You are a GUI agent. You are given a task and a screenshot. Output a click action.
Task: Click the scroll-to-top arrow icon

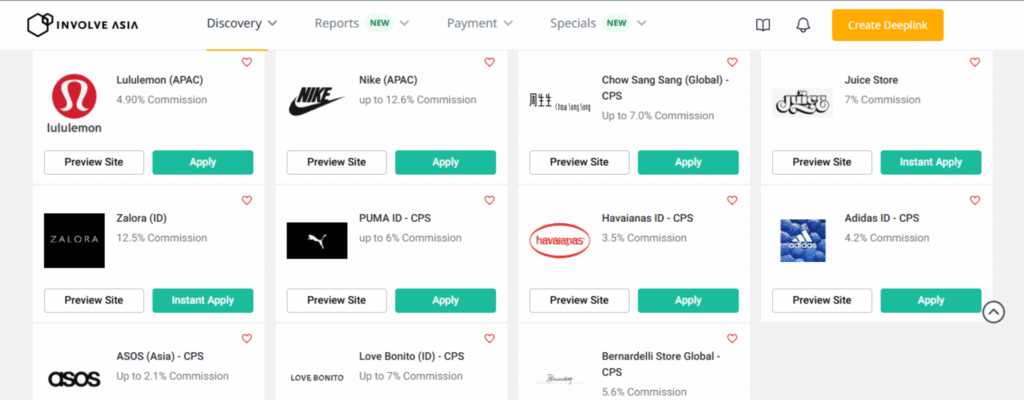(993, 312)
